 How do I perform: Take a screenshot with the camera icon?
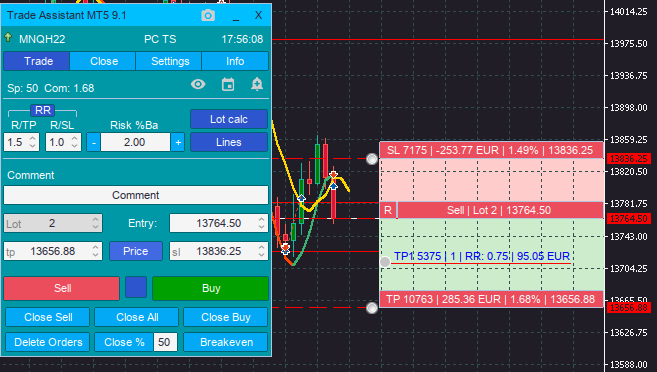(208, 16)
